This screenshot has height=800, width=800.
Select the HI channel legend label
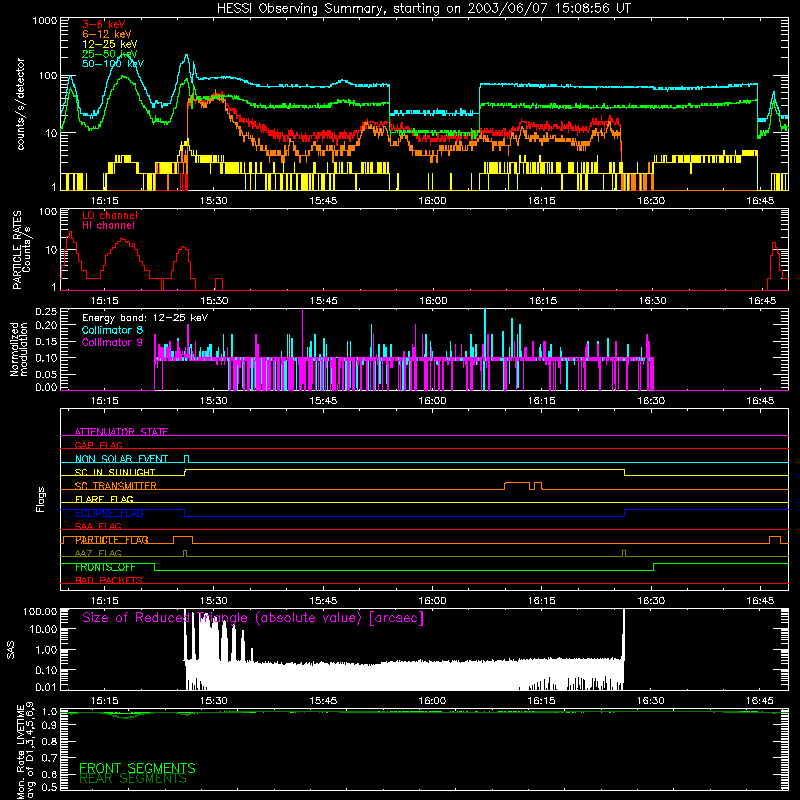coord(108,225)
